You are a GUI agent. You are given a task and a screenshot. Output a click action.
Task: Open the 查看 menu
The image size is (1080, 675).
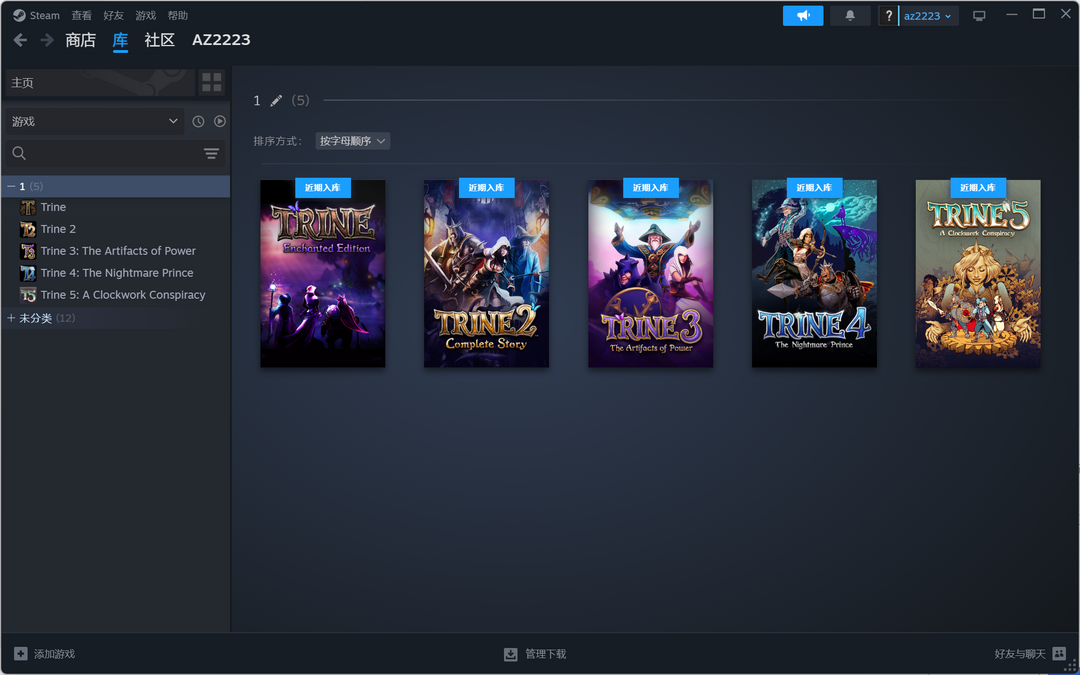point(81,16)
